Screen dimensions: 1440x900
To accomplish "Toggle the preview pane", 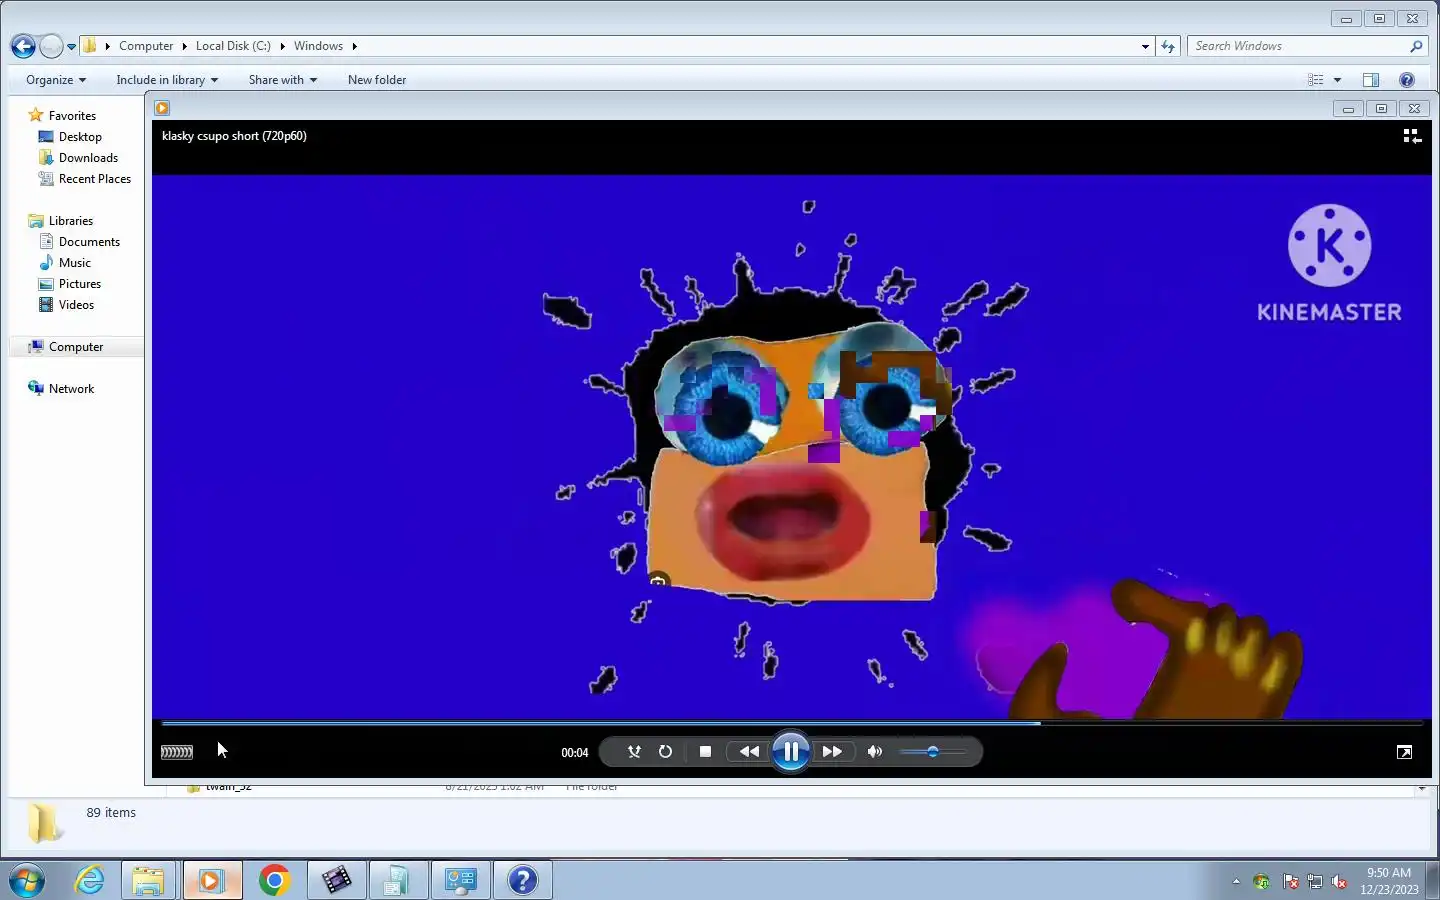I will coord(1371,80).
